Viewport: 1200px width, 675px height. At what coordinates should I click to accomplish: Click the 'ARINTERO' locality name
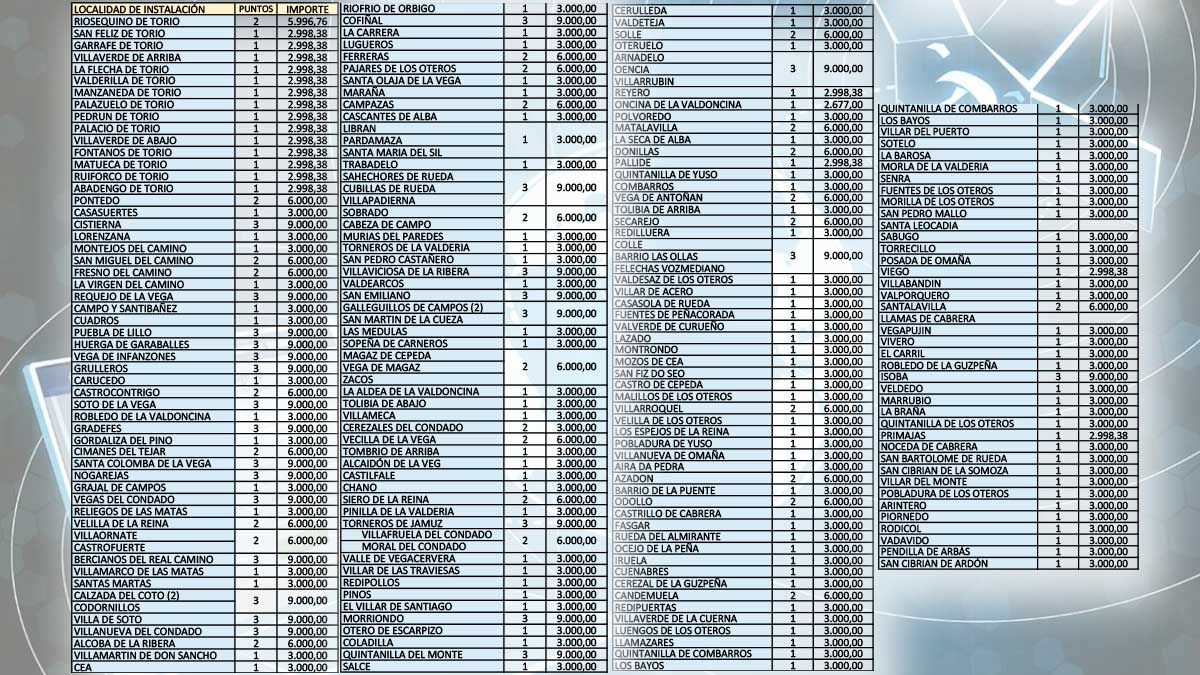(x=904, y=505)
